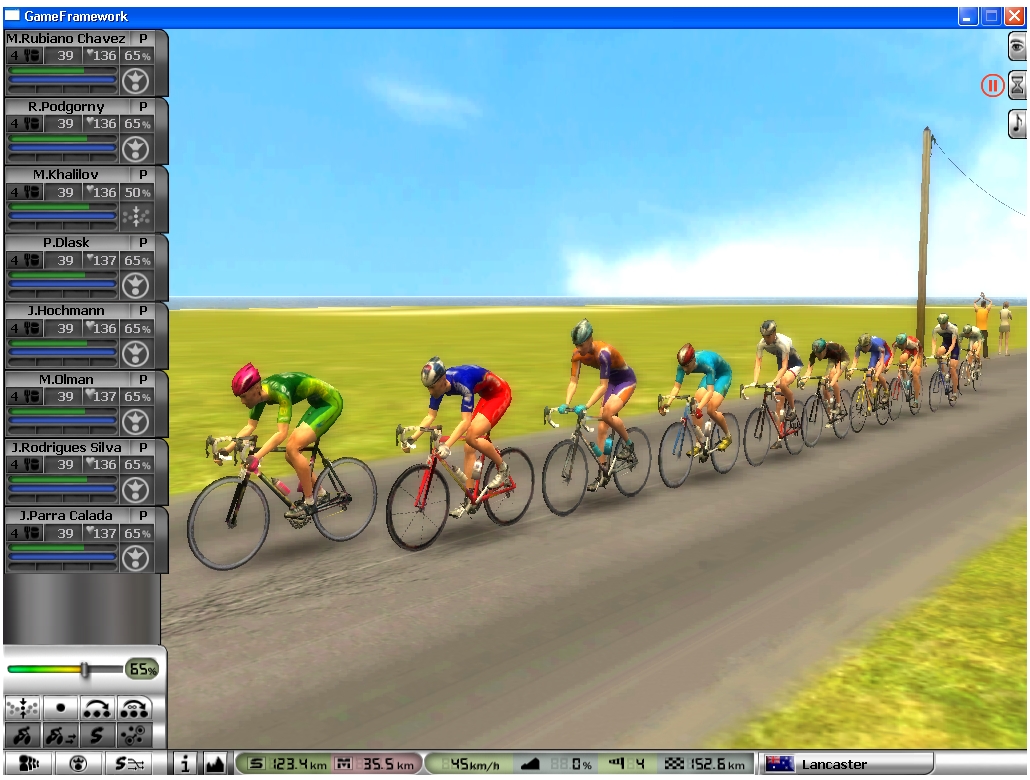Click the hourglass game speed icon
The height and width of the screenshot is (780, 1030).
[1017, 85]
